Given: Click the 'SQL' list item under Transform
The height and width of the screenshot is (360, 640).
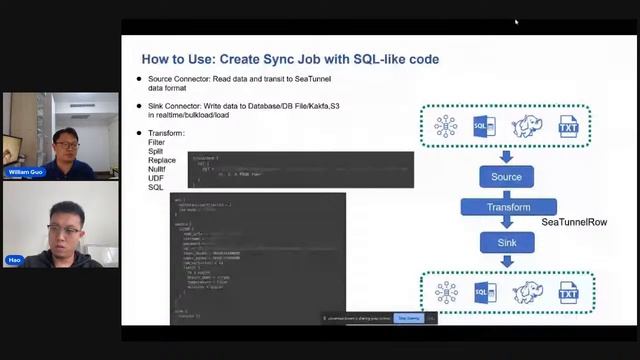Looking at the screenshot, I should pyautogui.click(x=156, y=187).
